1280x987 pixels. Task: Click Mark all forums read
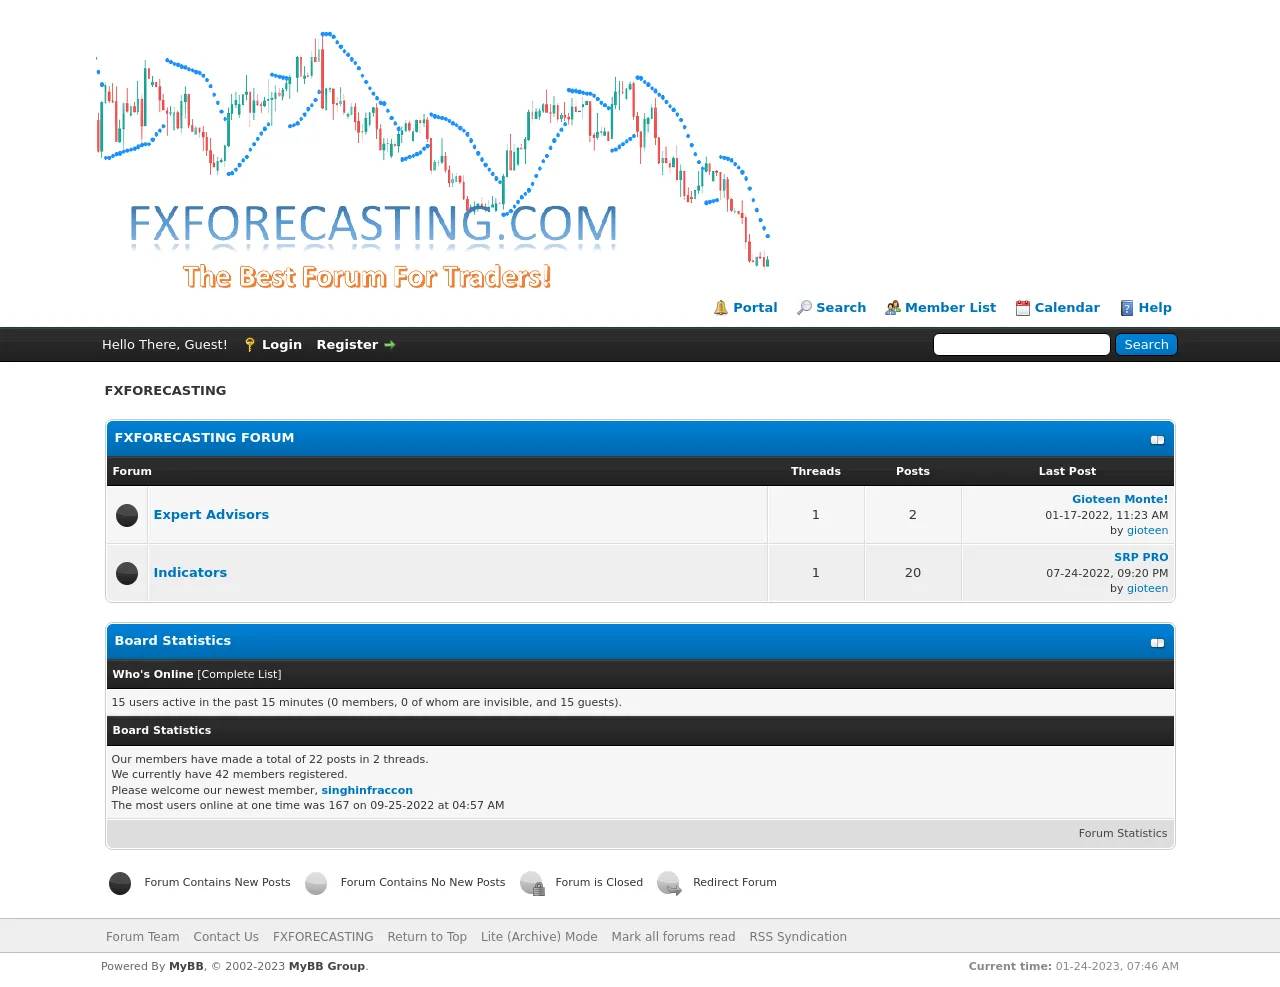pos(673,937)
